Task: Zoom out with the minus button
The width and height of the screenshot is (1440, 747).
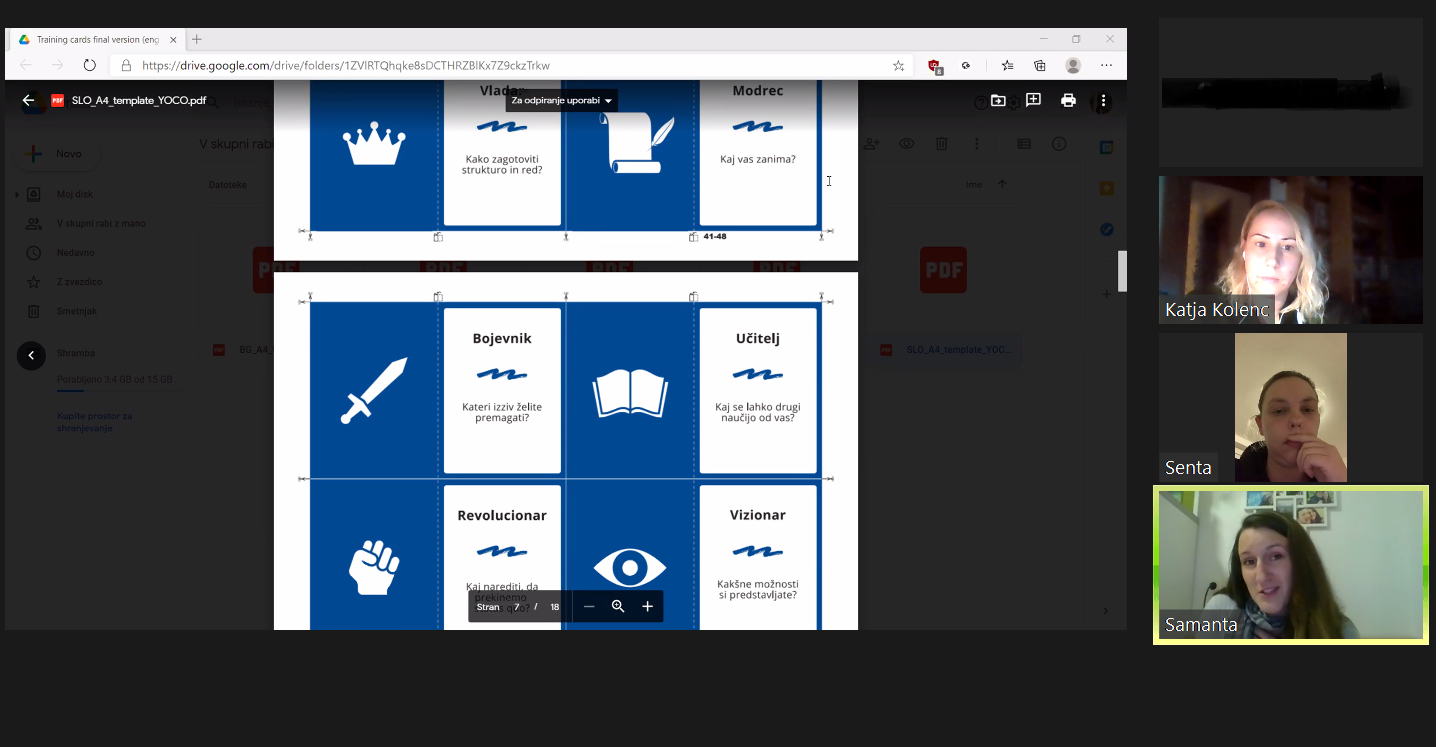Action: point(589,606)
